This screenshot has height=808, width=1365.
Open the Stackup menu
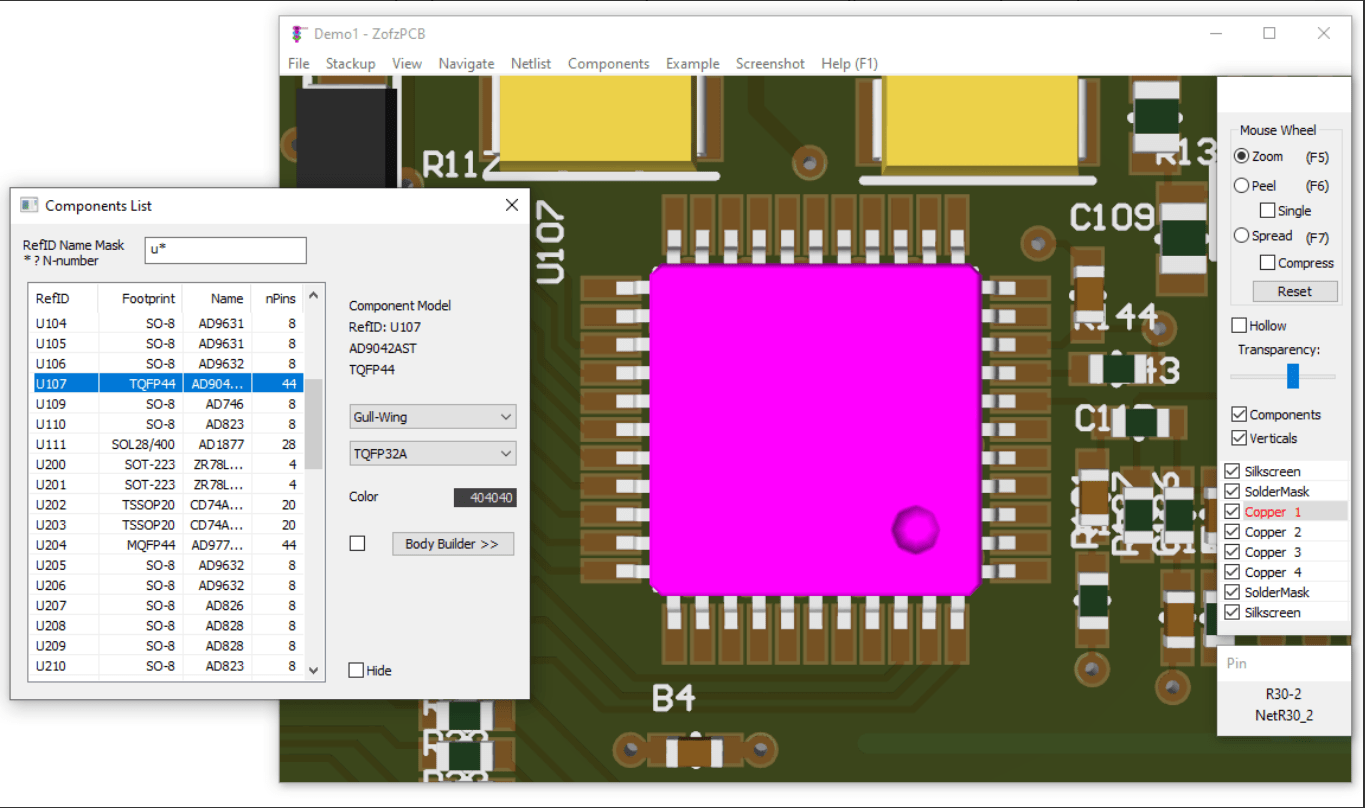350,63
